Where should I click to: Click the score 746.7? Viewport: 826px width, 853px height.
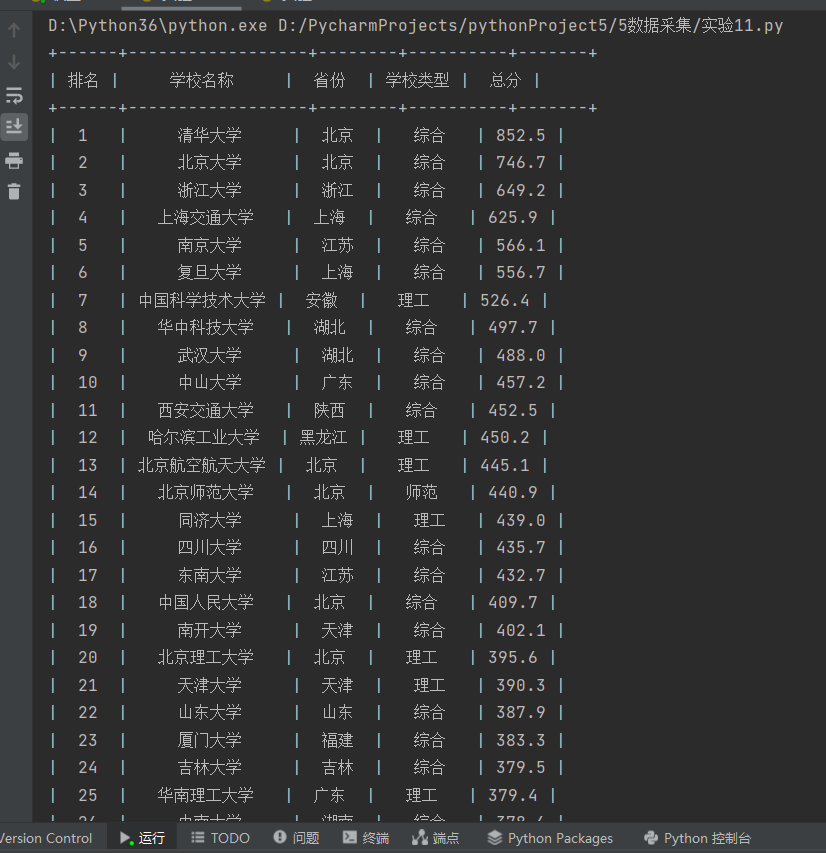click(x=521, y=162)
